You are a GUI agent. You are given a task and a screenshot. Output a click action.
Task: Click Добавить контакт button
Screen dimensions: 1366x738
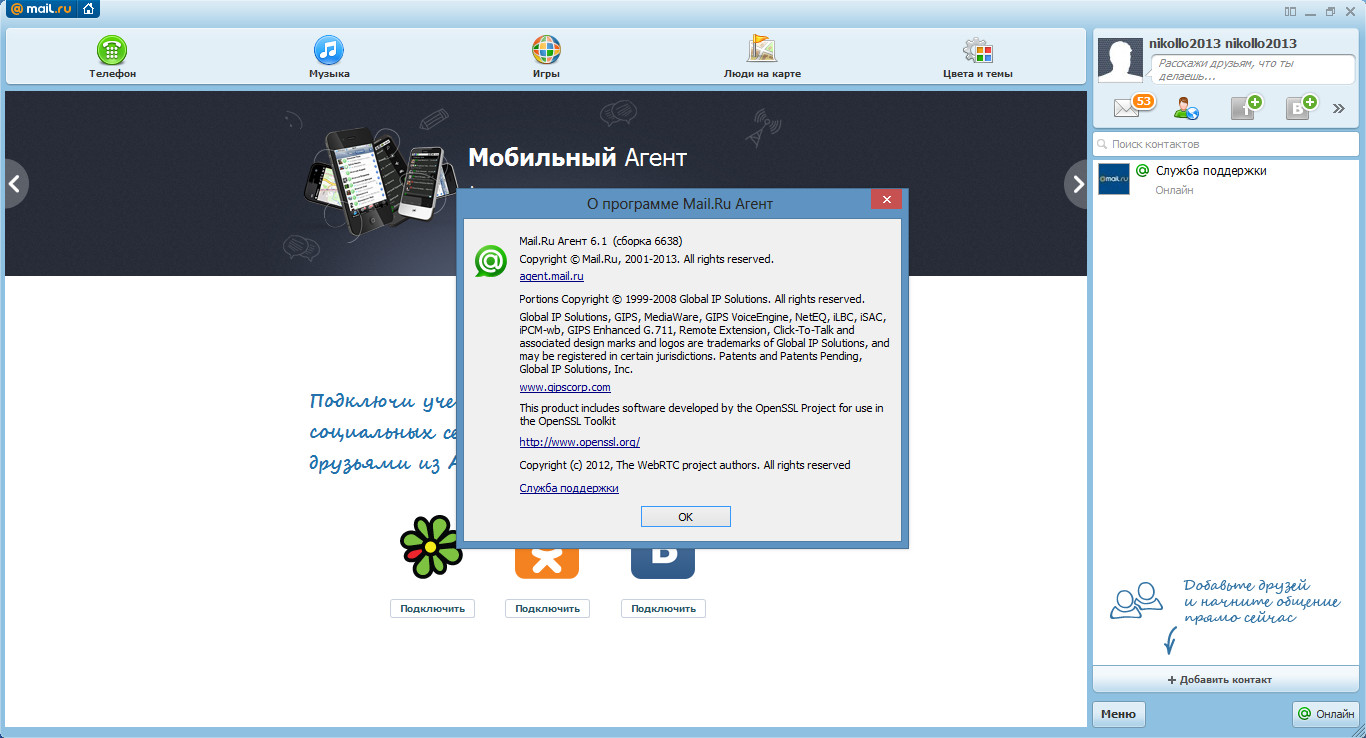1226,680
